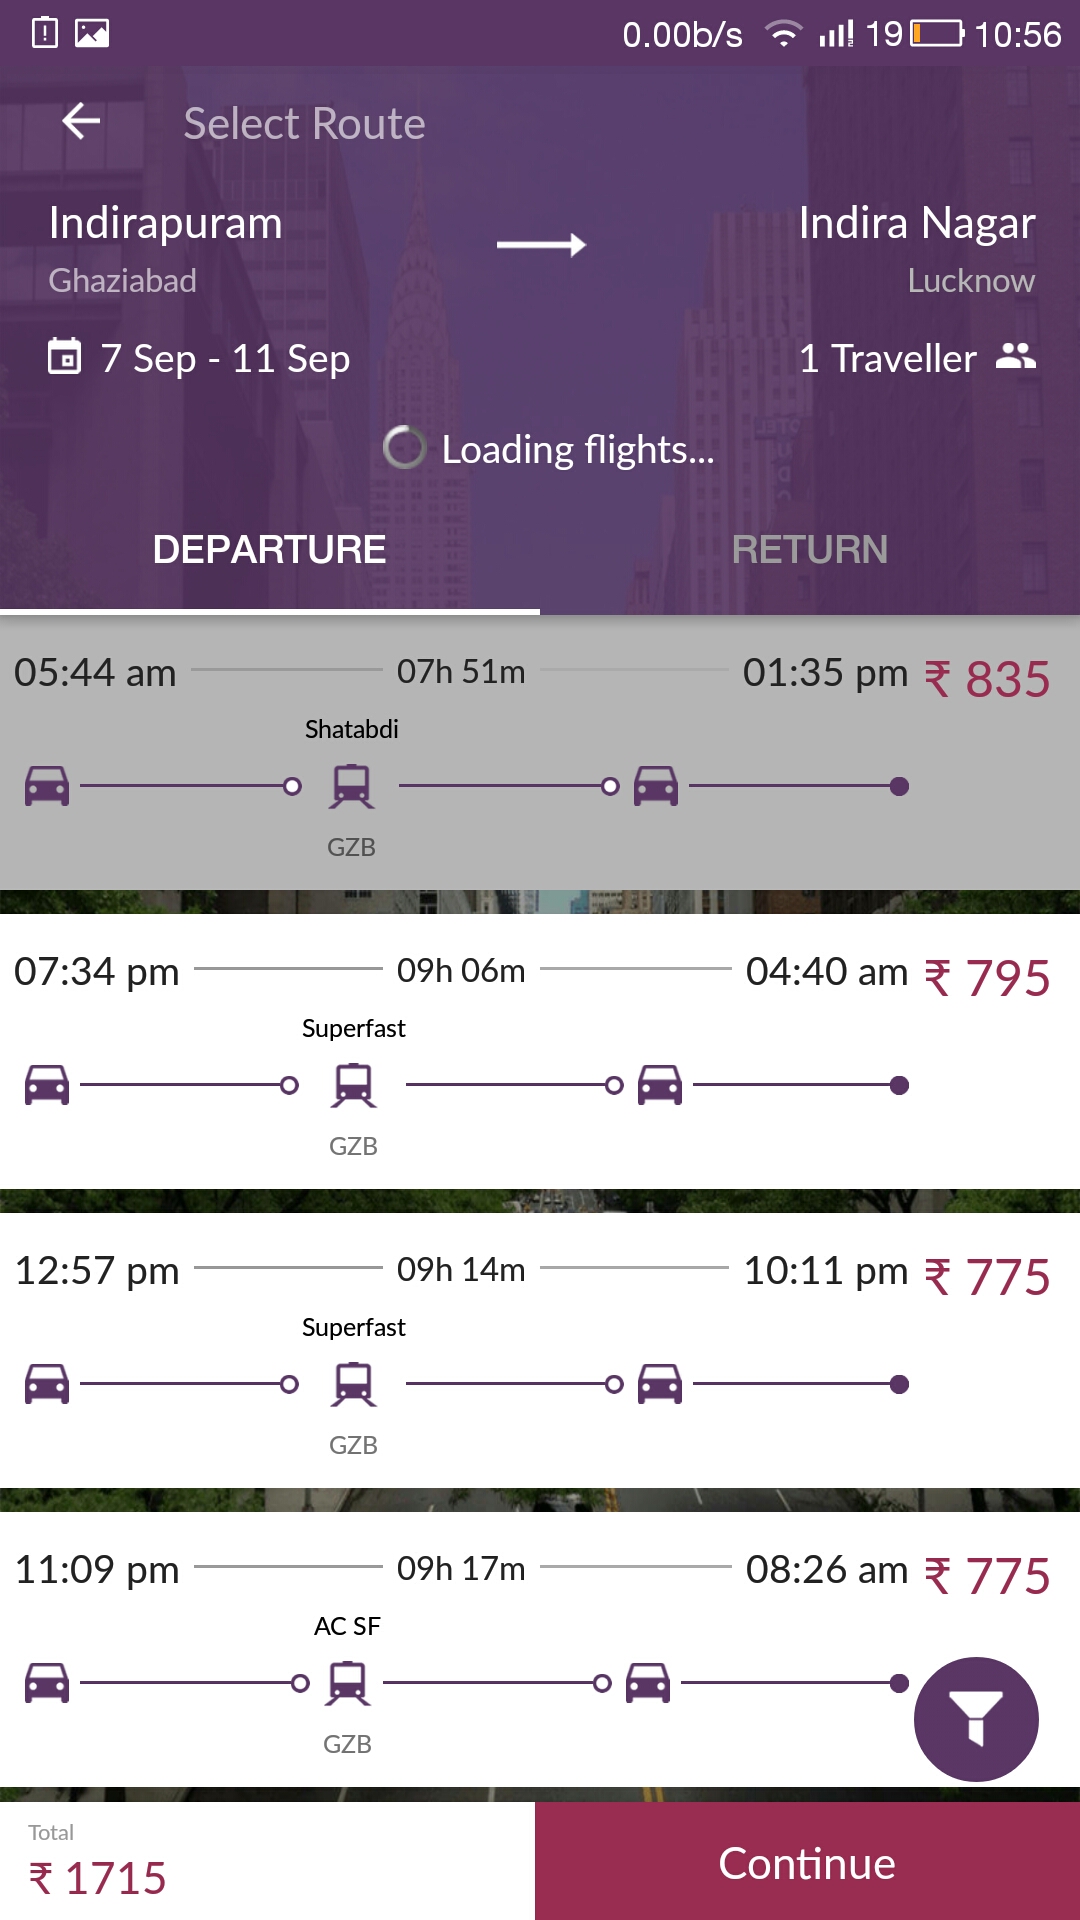Edit the 1 Traveller count

(x=887, y=358)
